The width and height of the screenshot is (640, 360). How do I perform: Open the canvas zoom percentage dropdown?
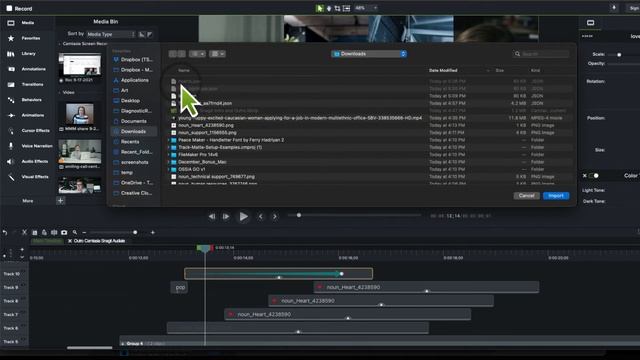[366, 8]
